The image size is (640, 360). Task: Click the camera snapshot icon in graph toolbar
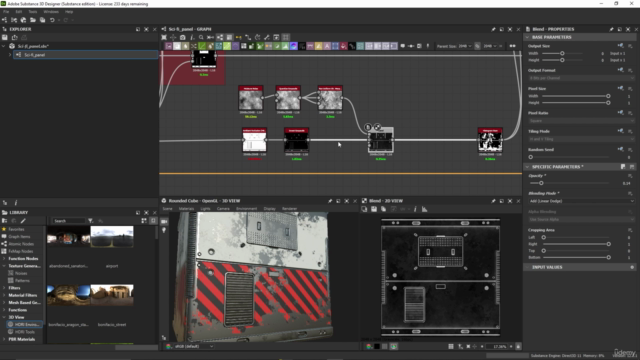[x=182, y=37]
